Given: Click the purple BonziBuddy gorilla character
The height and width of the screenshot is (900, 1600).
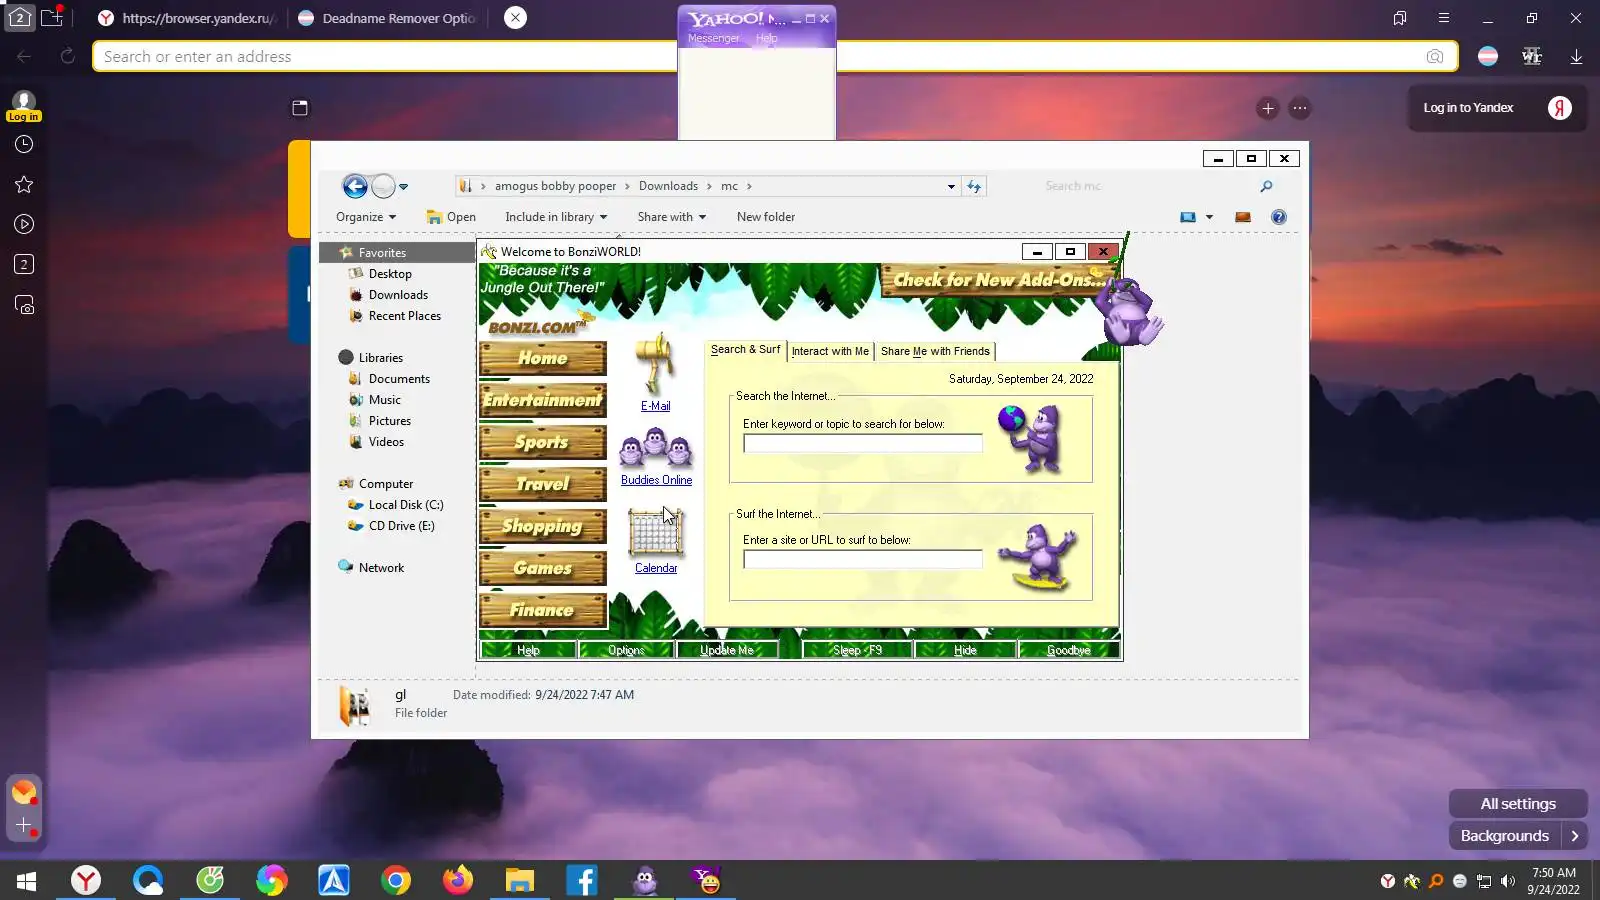Looking at the screenshot, I should (x=1131, y=310).
